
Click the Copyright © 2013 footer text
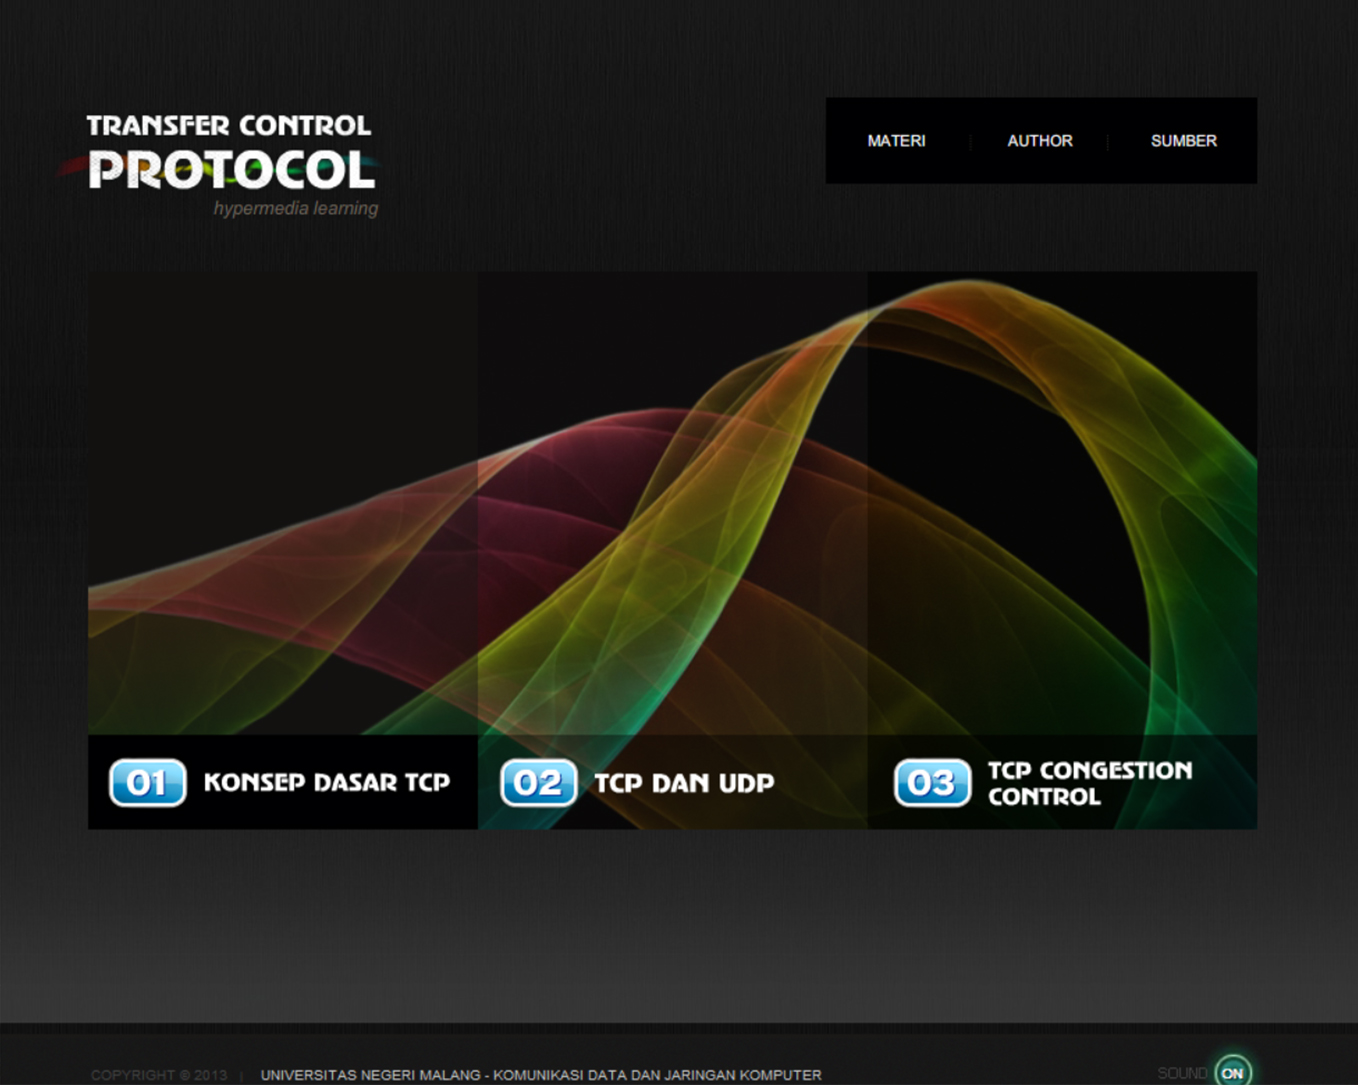158,1075
